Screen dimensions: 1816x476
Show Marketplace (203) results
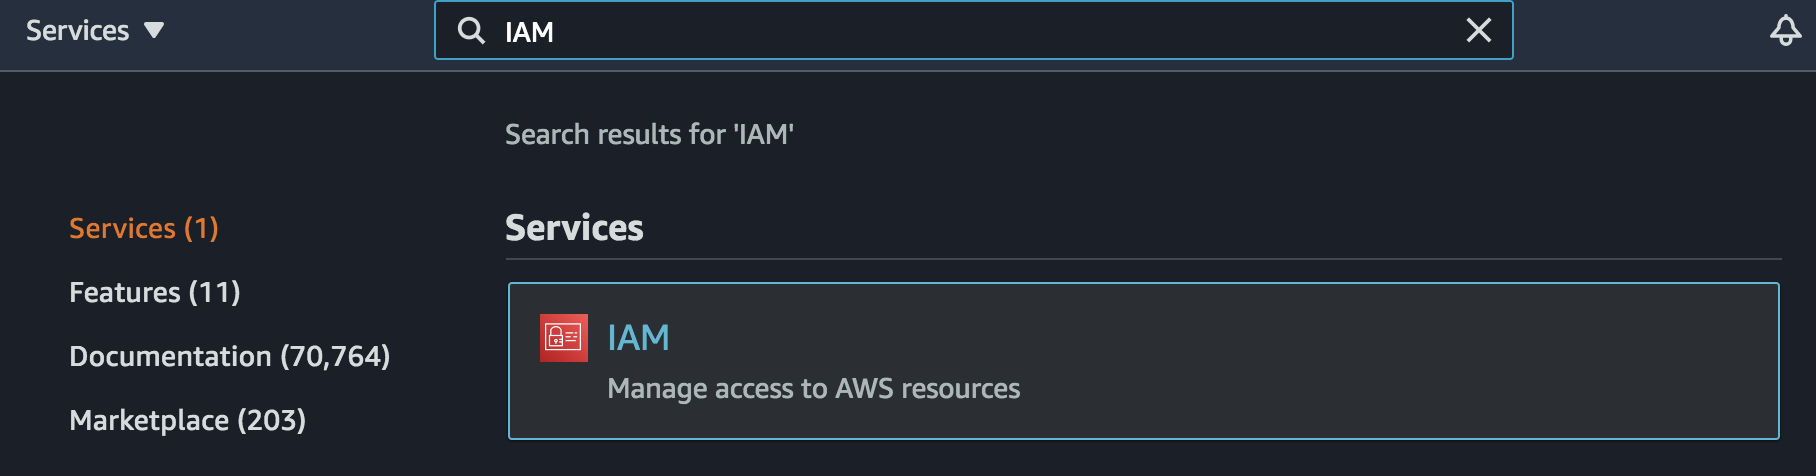(188, 420)
